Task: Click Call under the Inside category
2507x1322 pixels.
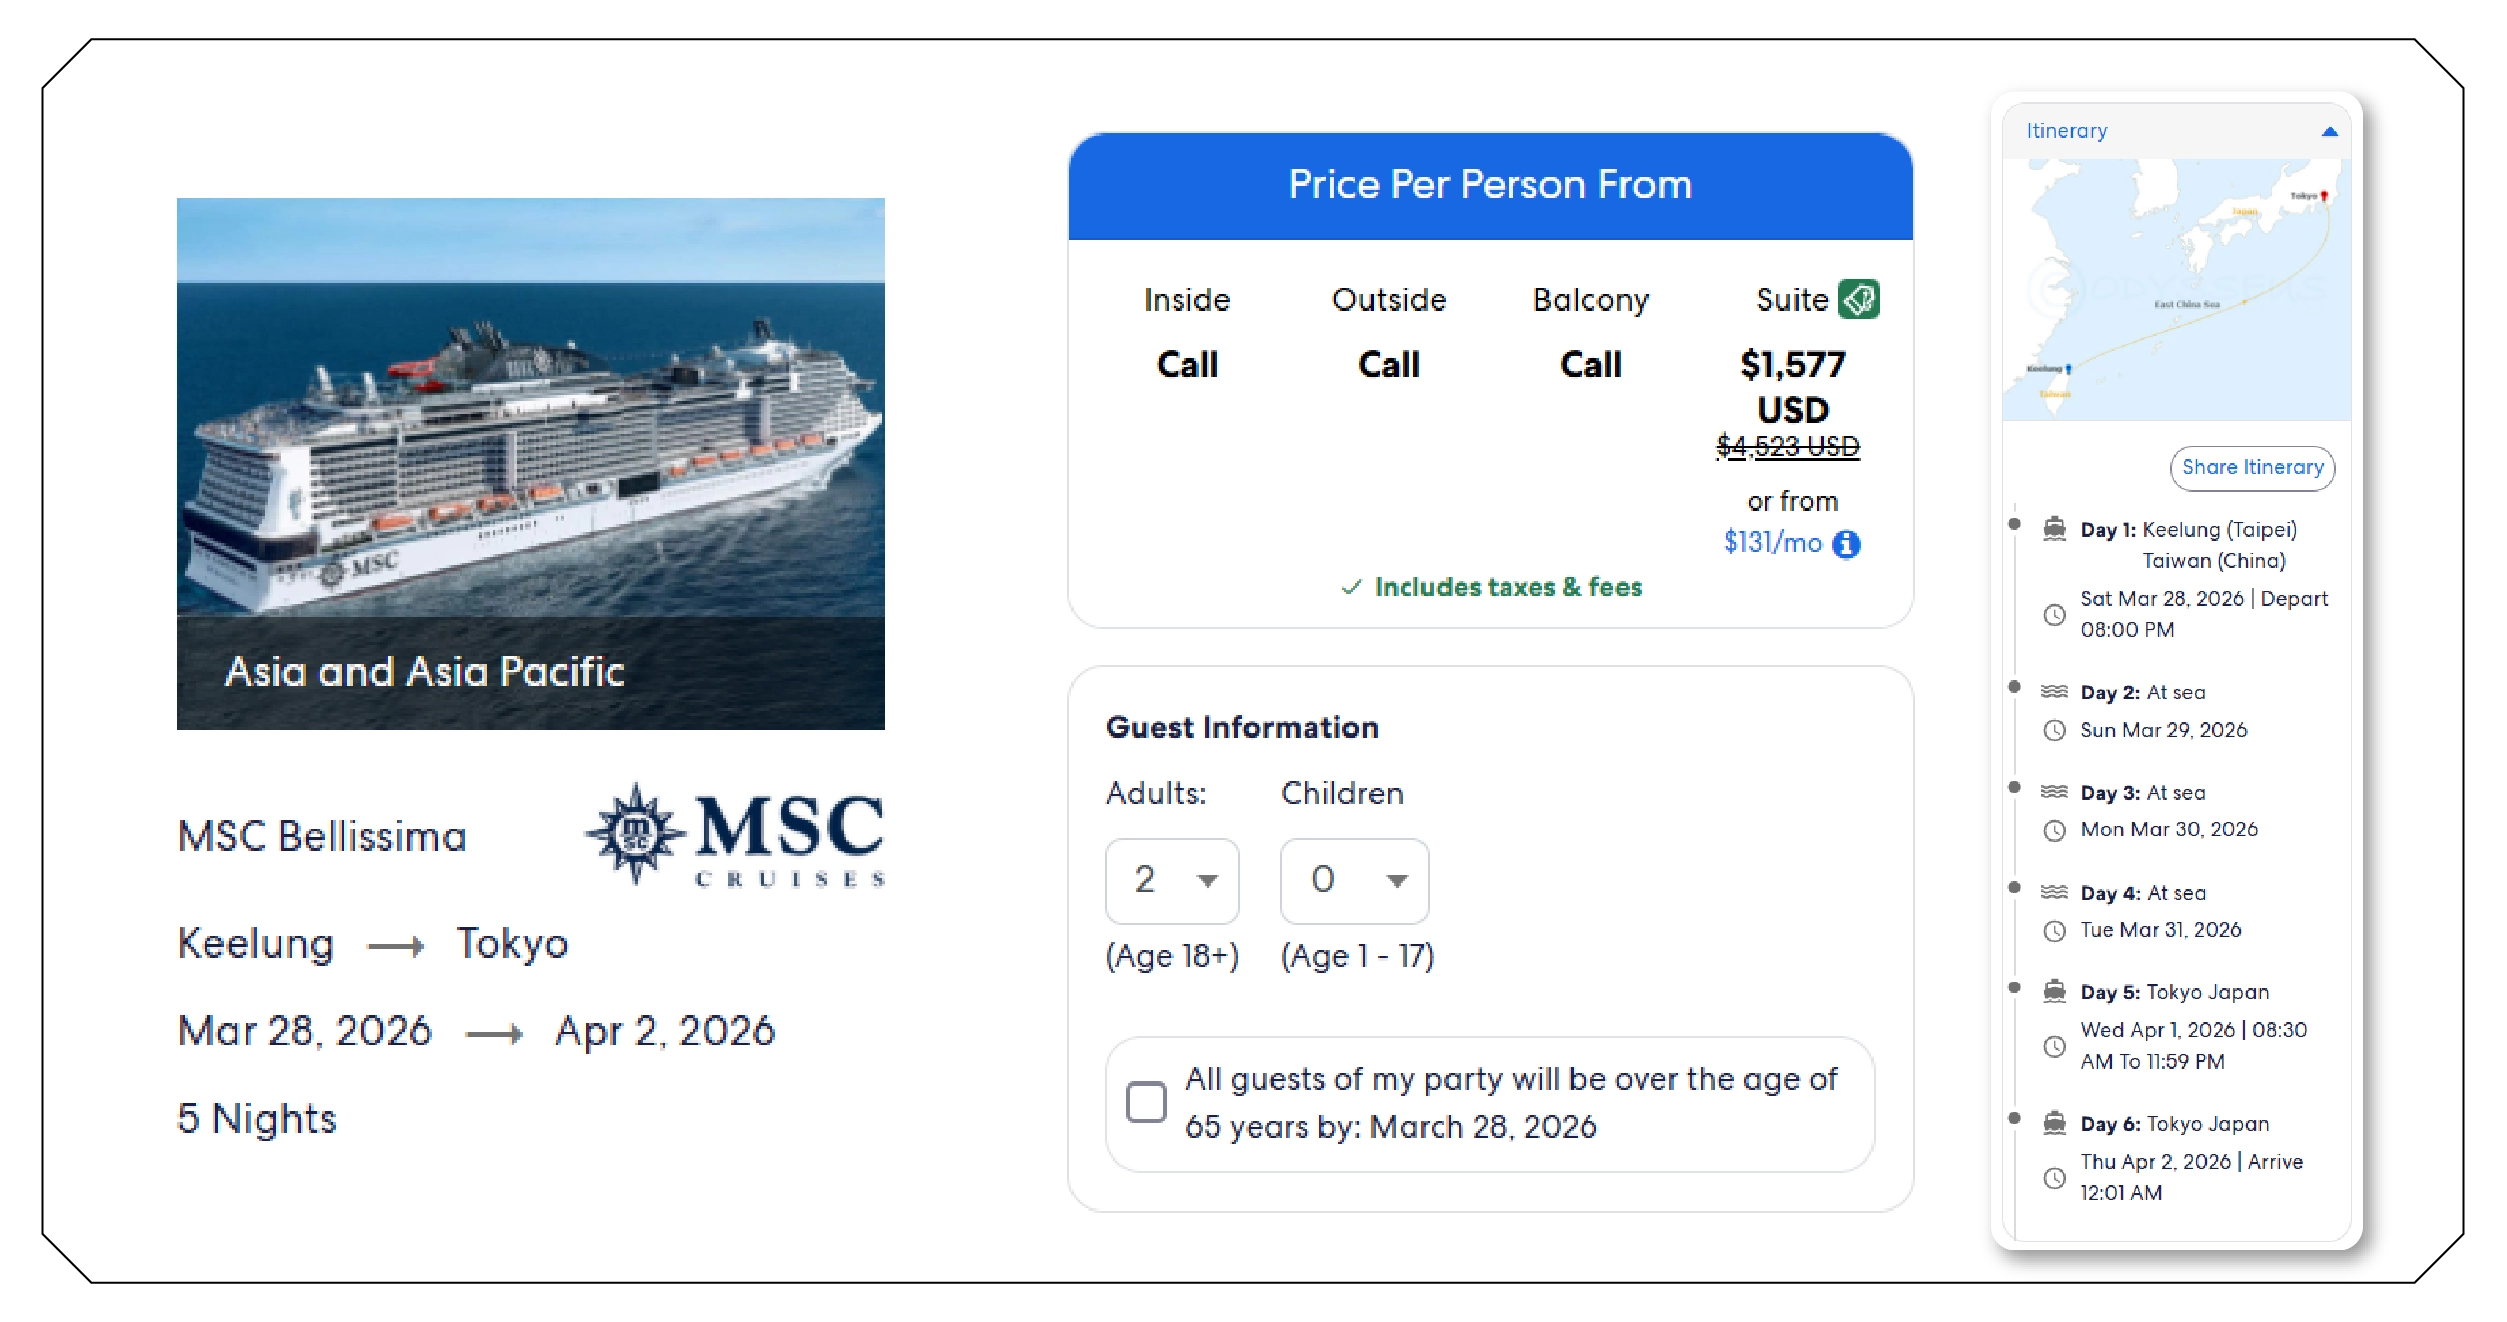Action: click(x=1188, y=364)
